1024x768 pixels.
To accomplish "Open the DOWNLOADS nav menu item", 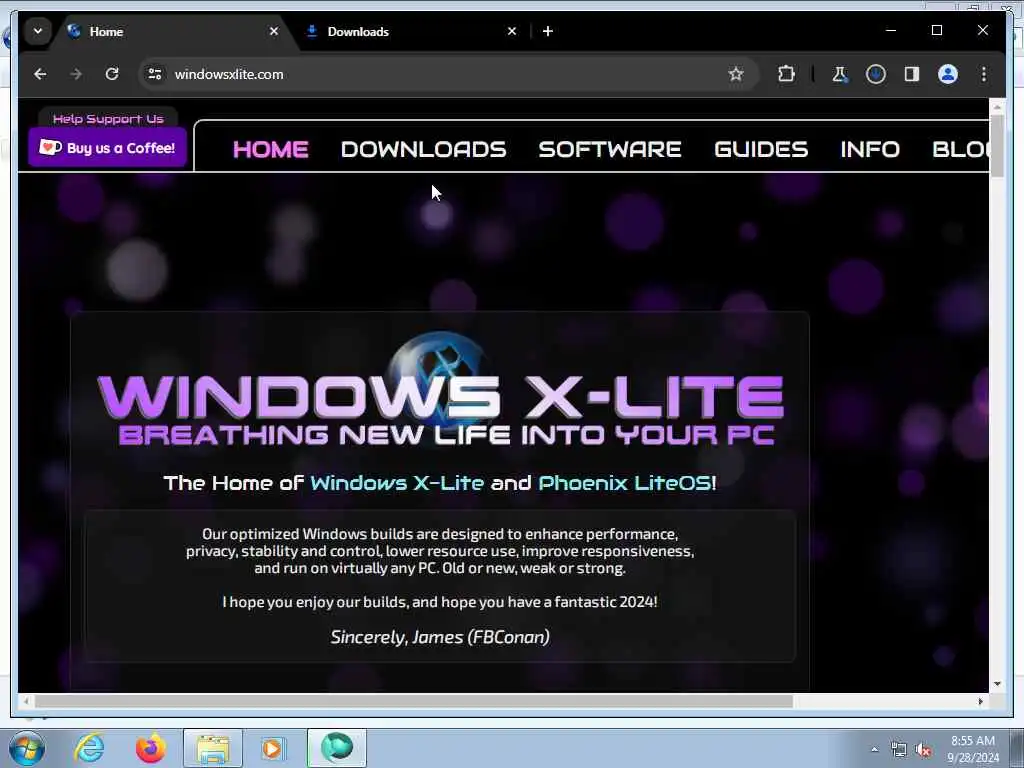I will tap(423, 149).
